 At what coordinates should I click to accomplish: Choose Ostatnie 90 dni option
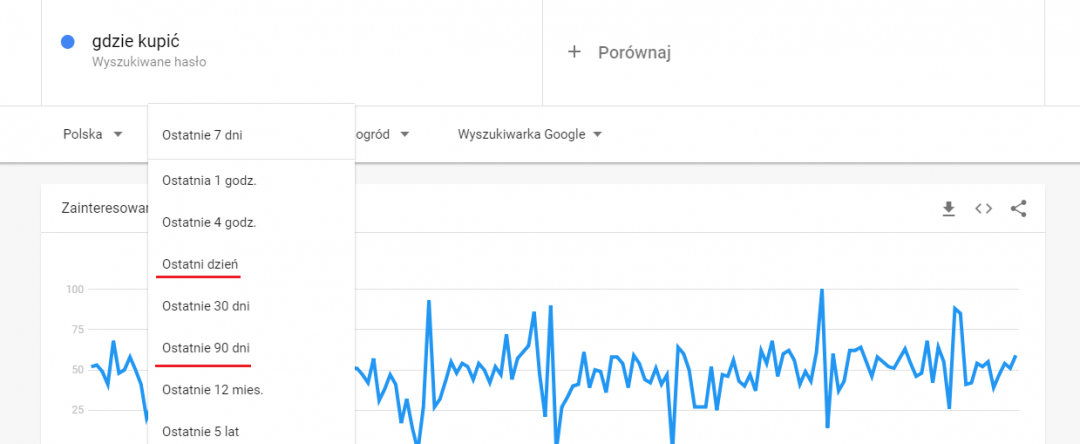[206, 347]
